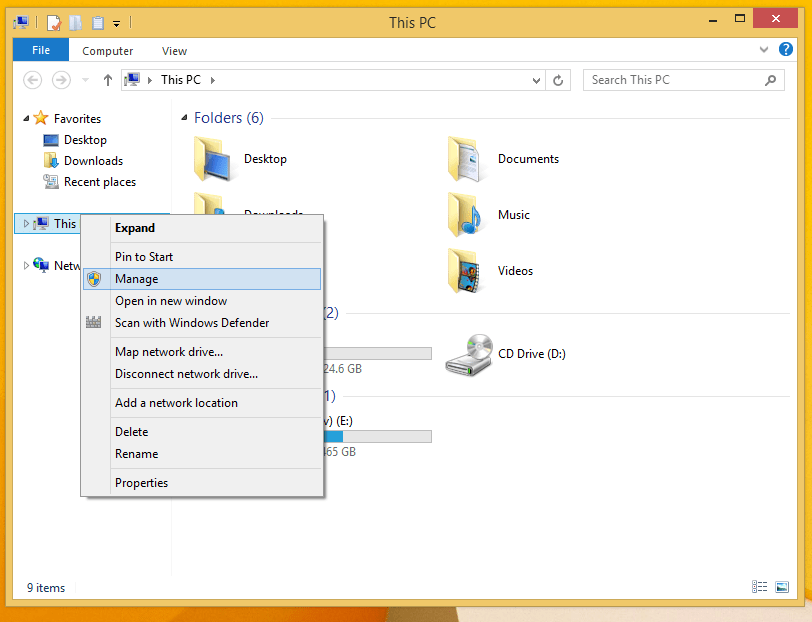
Task: Open Customize Quick Access Toolbar dropdown
Action: point(117,24)
